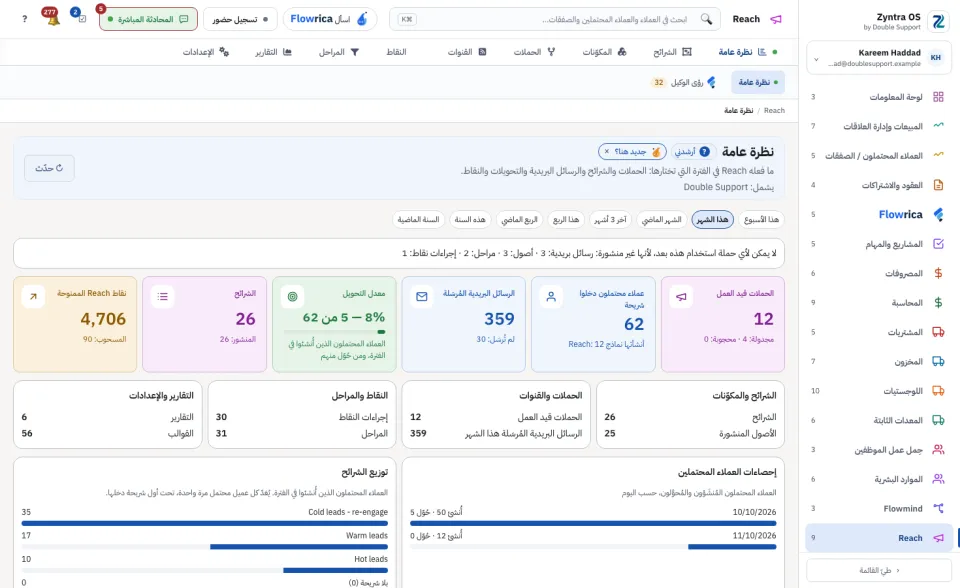960x588 pixels.
Task: Open the المكوّنات tab
Action: [x=604, y=52]
